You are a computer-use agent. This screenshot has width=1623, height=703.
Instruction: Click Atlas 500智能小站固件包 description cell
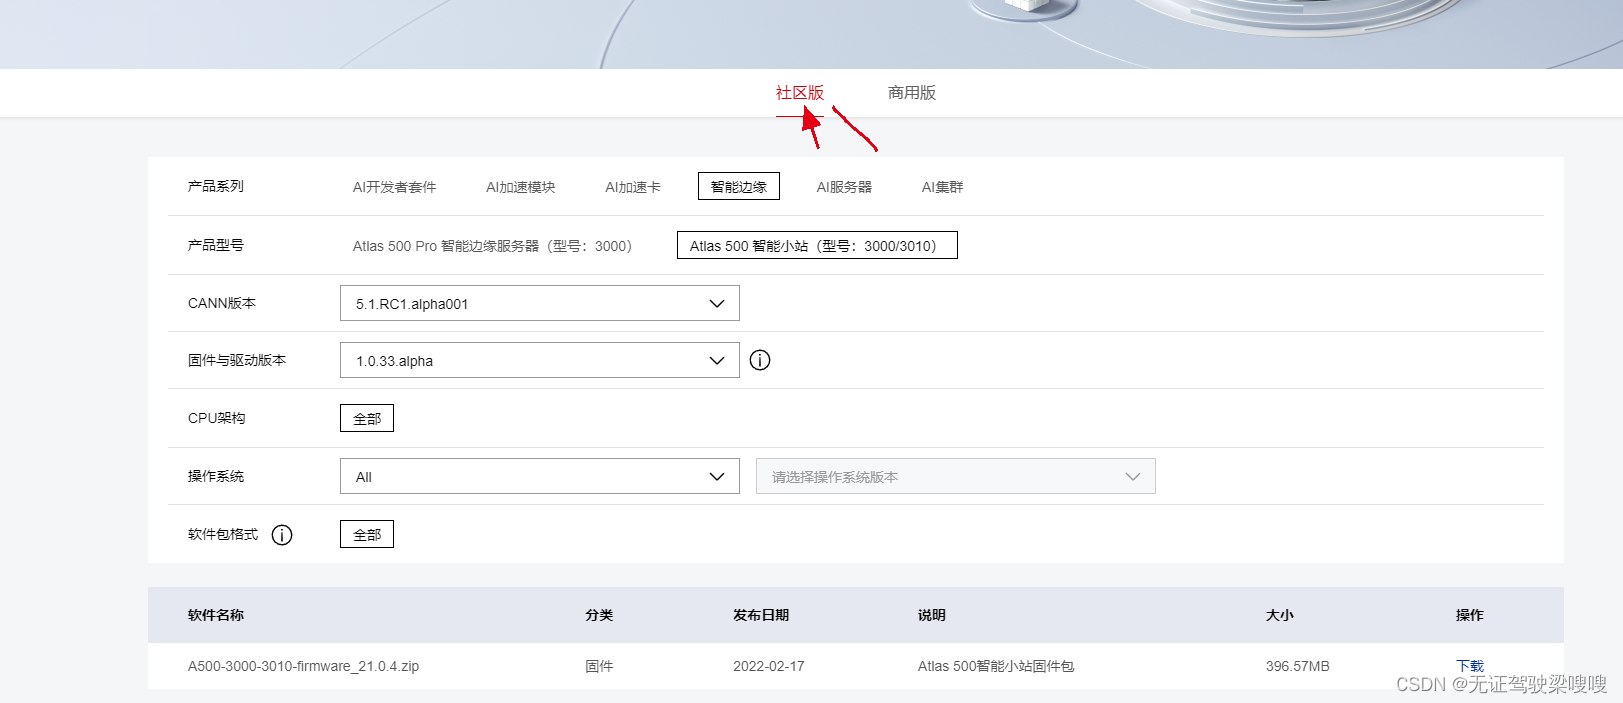996,666
